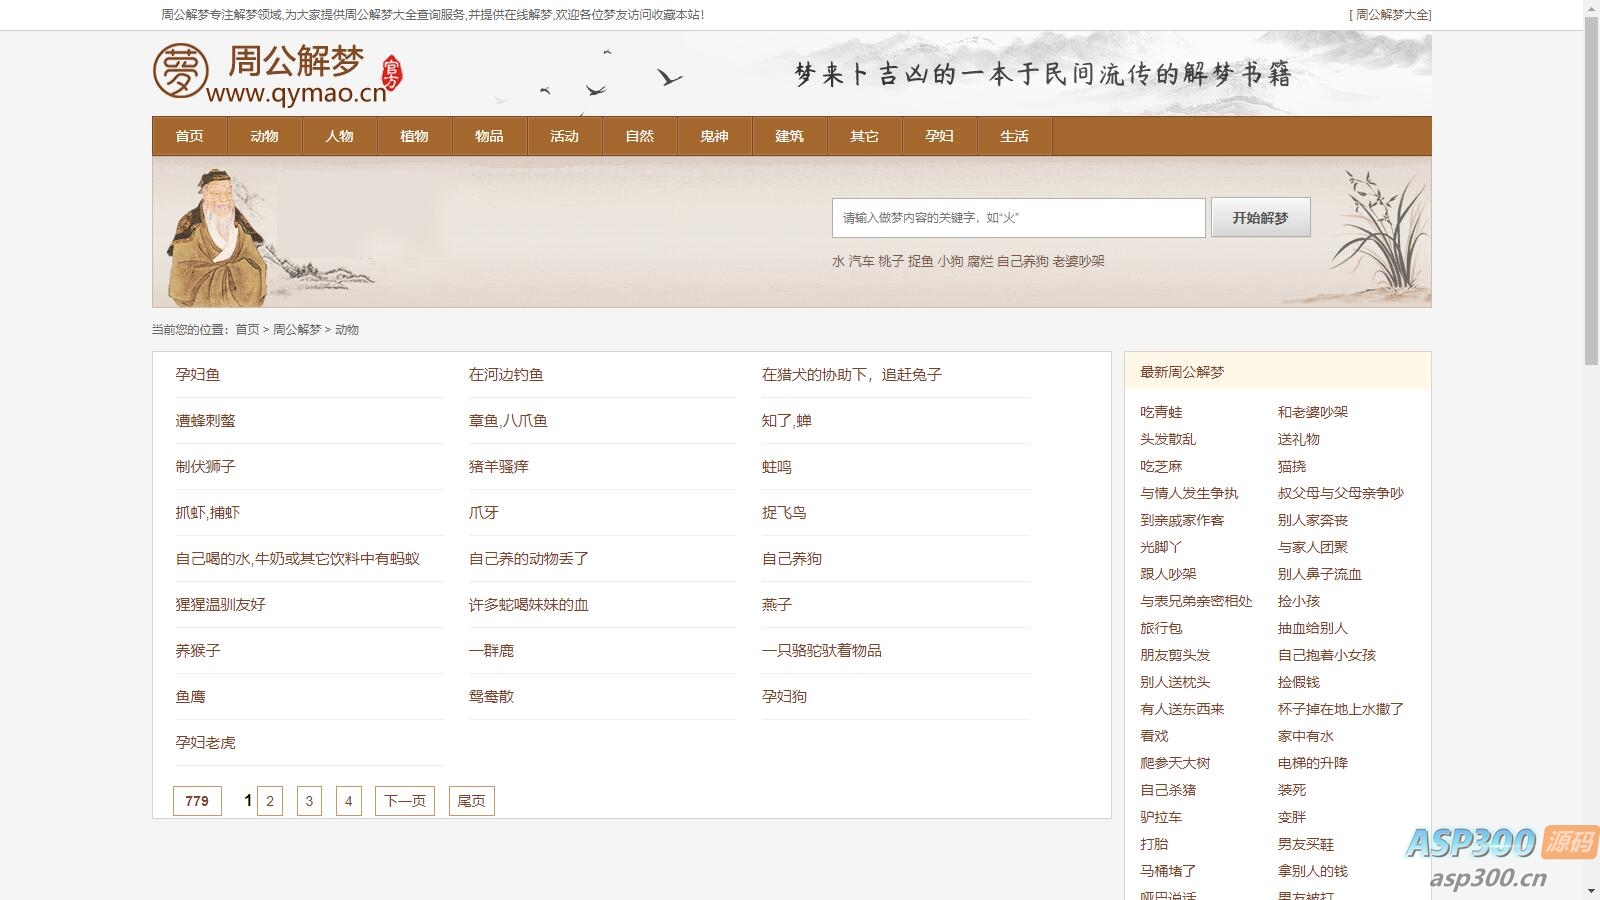Image resolution: width=1600 pixels, height=900 pixels.
Task: Go to page 2 of results
Action: (270, 801)
